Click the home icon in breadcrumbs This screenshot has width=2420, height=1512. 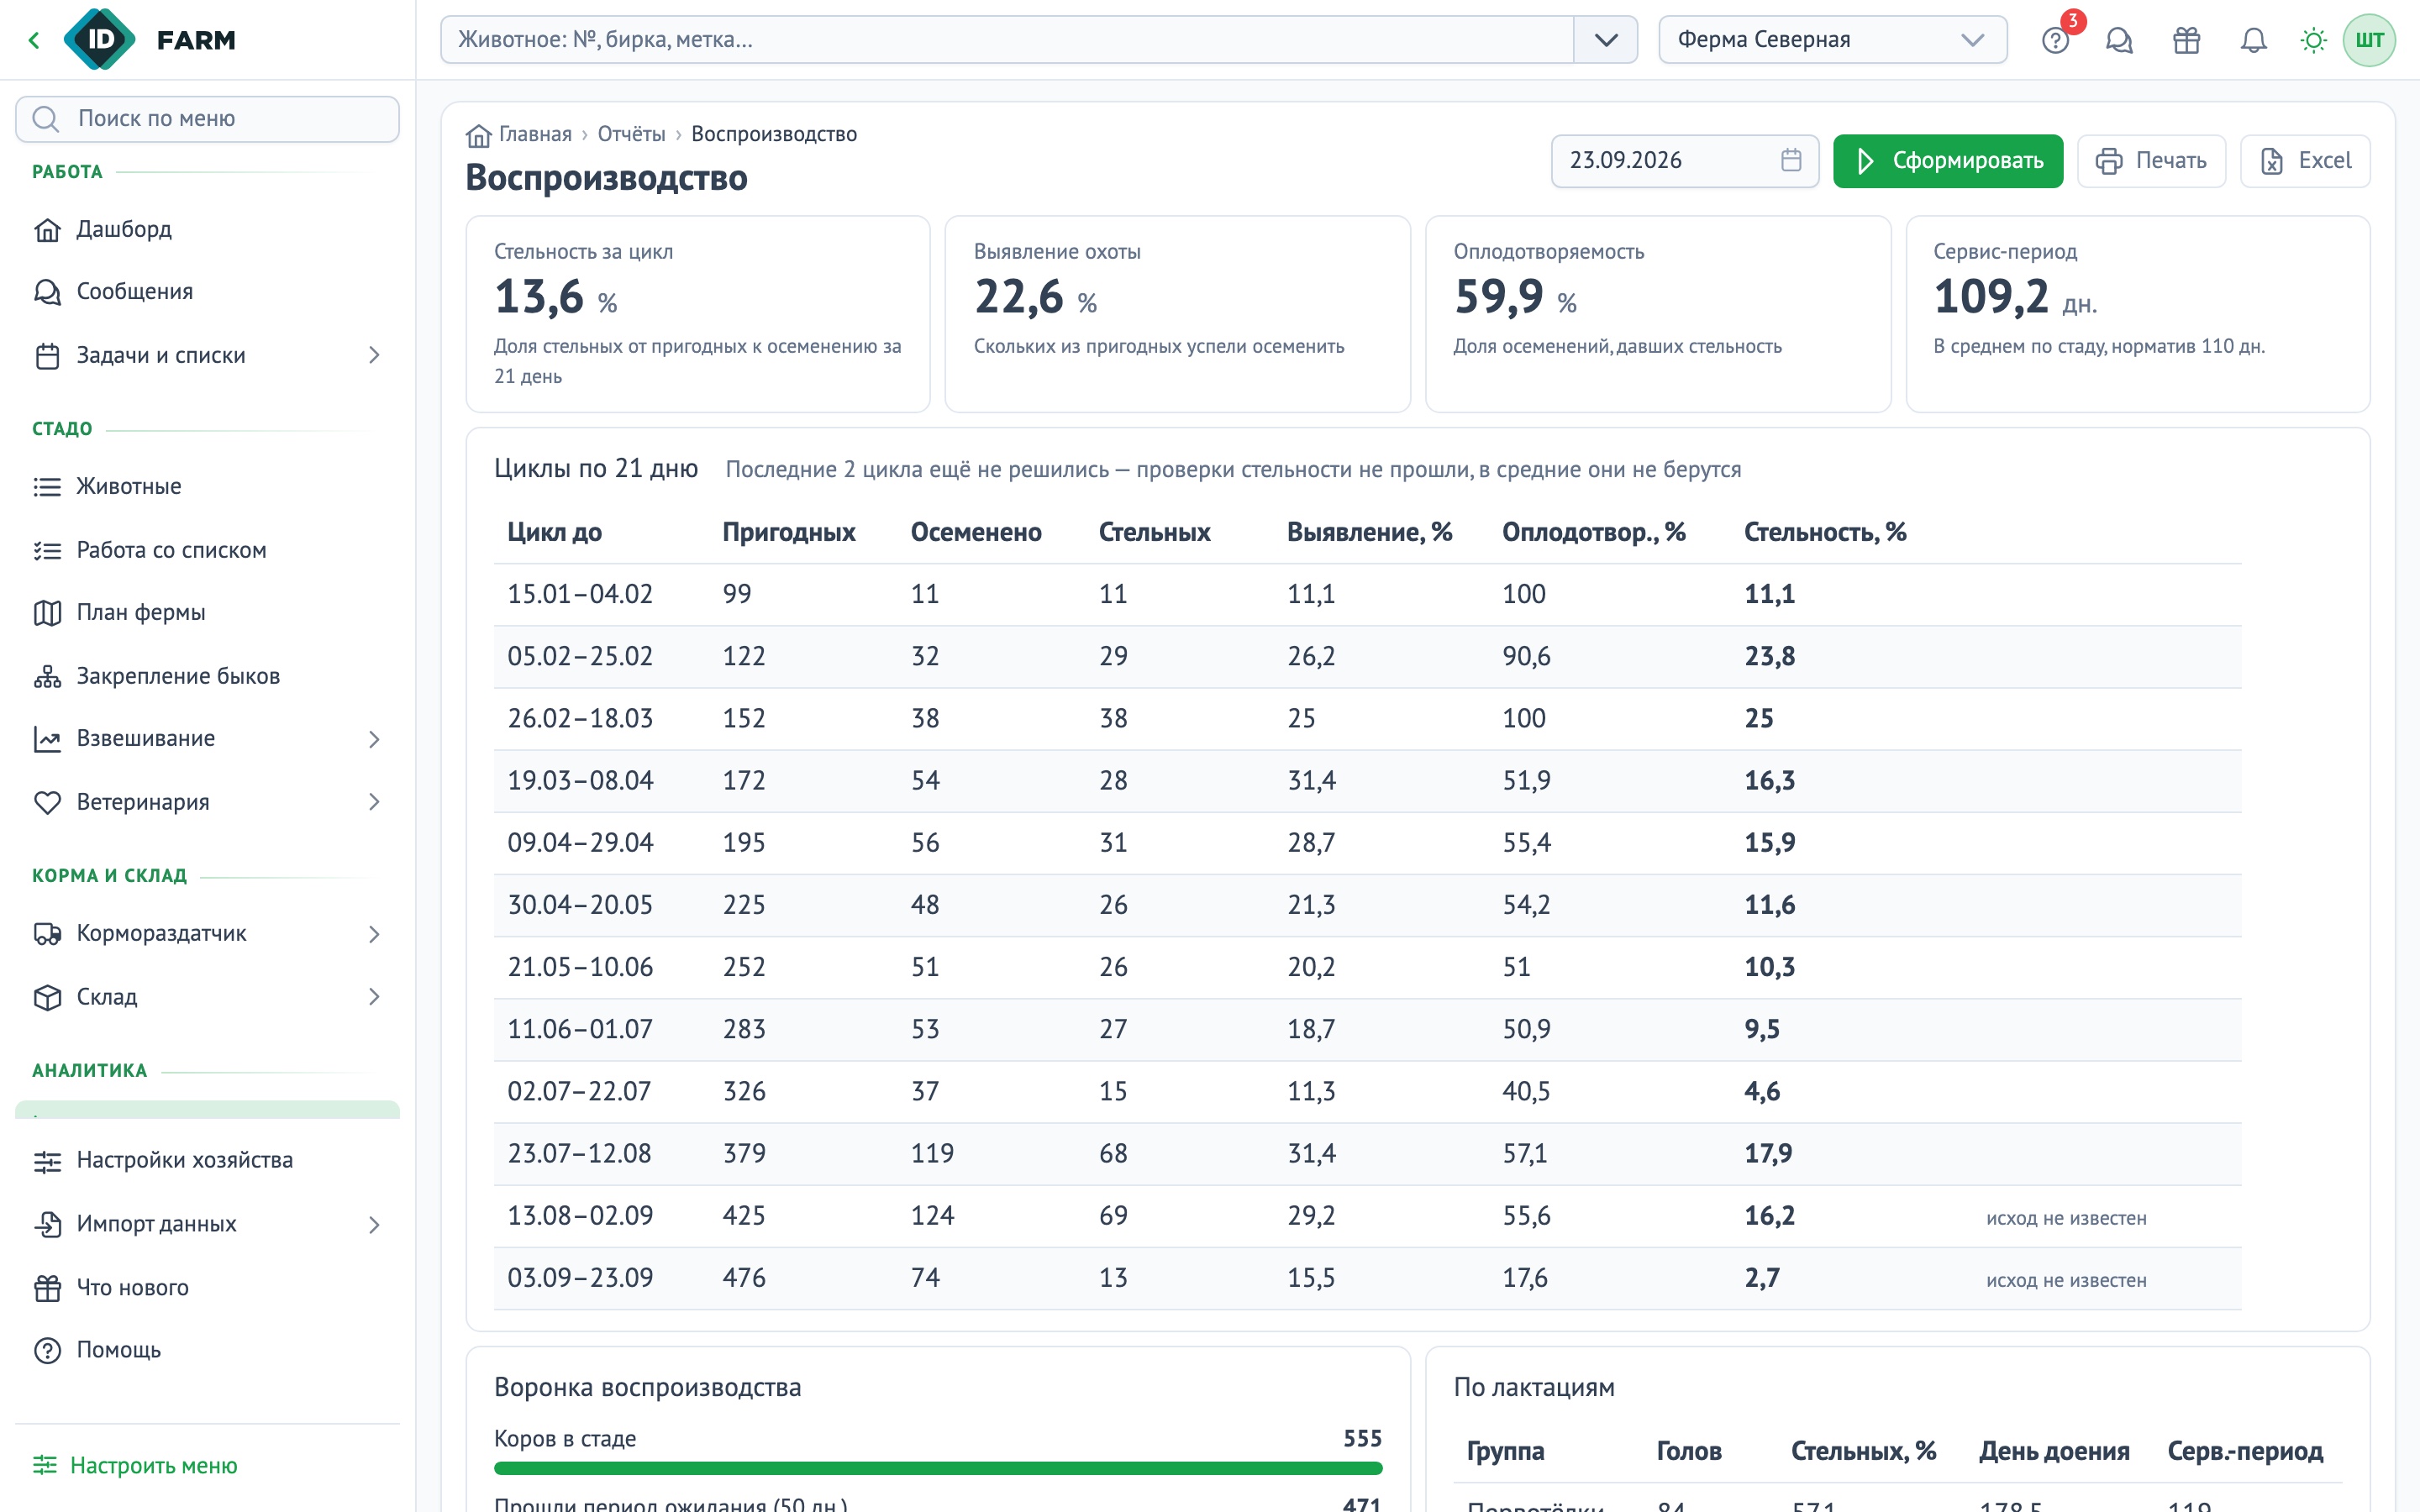[x=479, y=135]
